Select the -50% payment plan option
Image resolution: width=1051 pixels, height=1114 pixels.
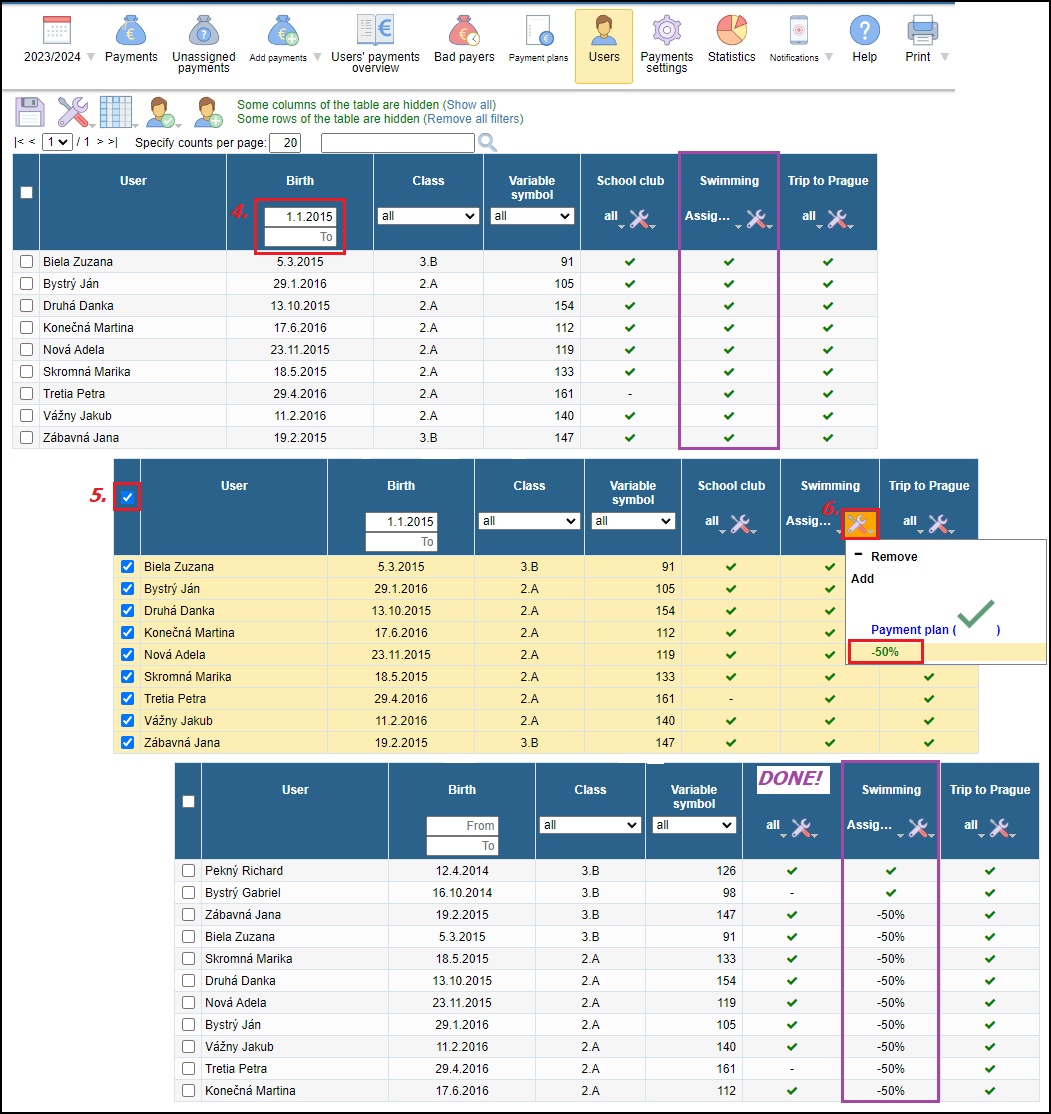point(885,651)
